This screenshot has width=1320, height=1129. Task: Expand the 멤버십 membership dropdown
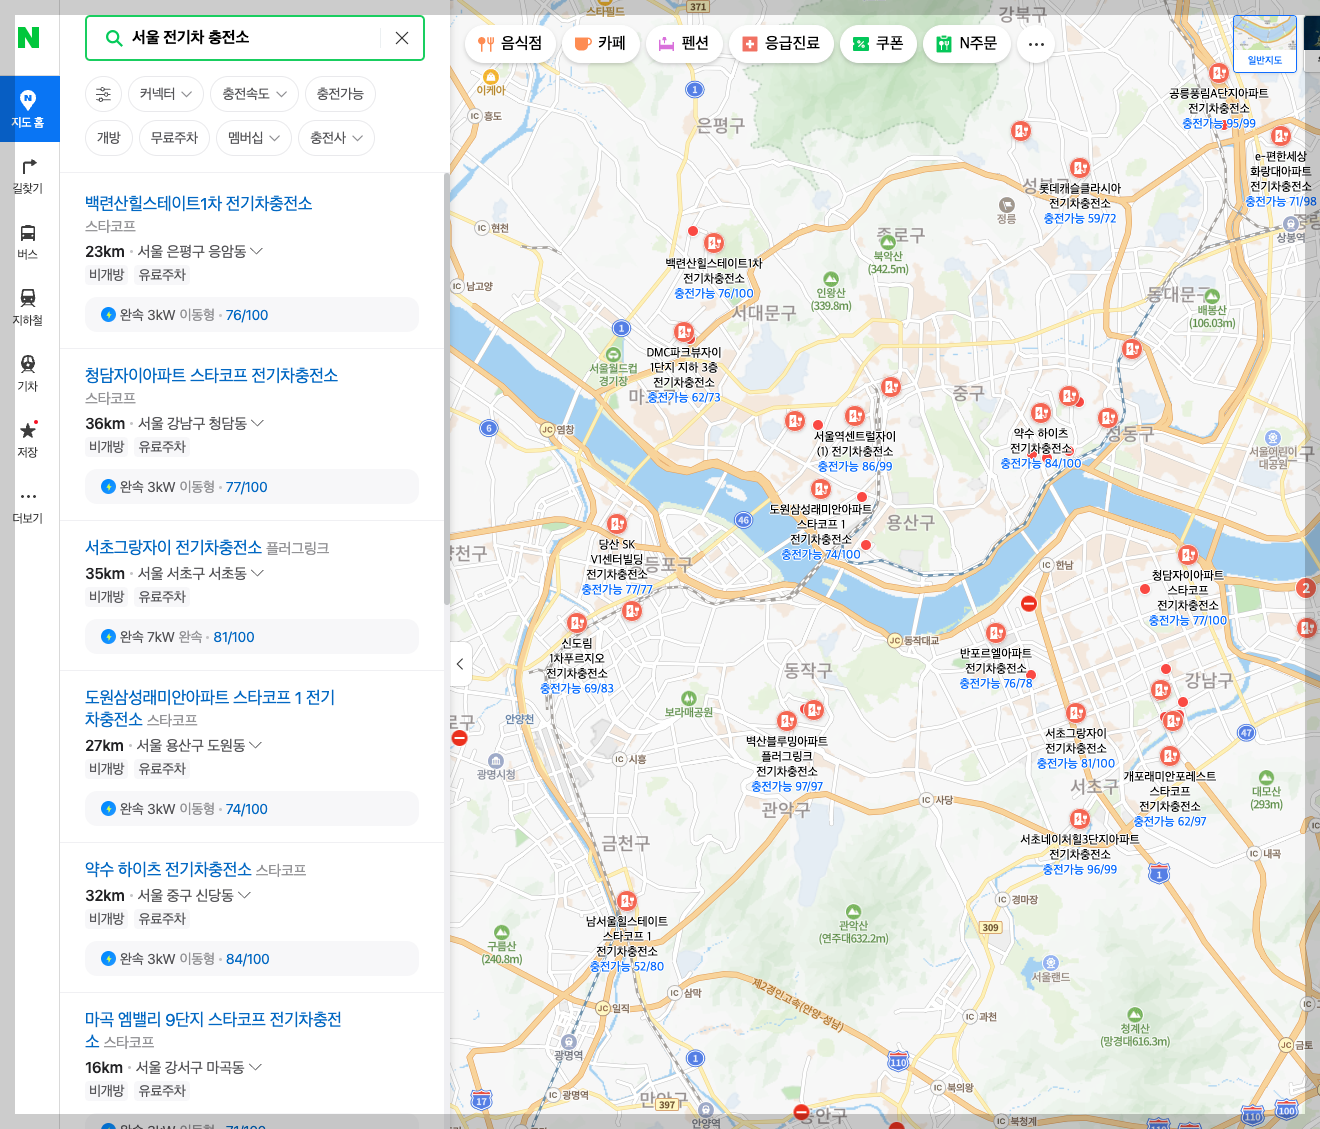[x=254, y=138]
